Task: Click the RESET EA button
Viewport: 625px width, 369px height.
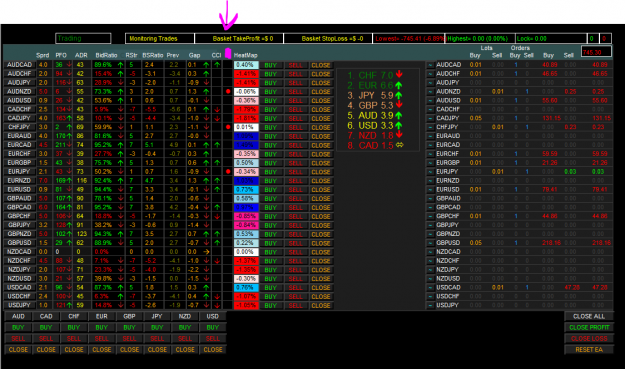Action: pos(589,350)
